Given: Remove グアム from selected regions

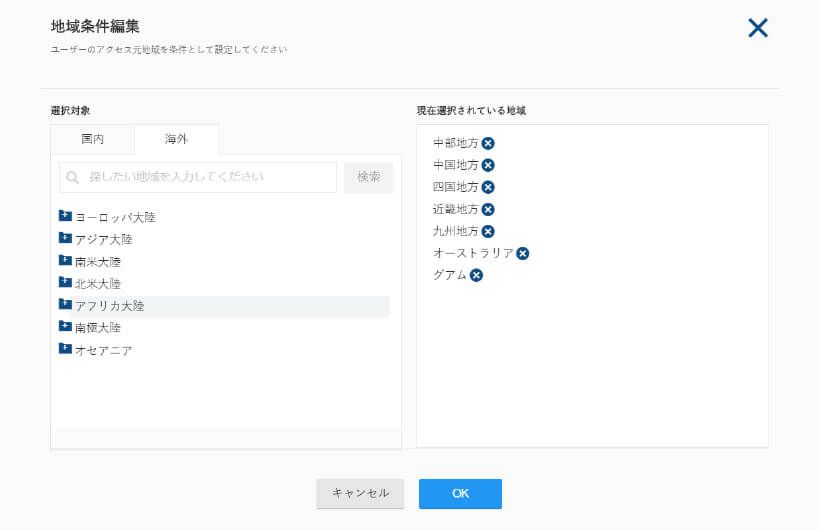Looking at the screenshot, I should 476,276.
